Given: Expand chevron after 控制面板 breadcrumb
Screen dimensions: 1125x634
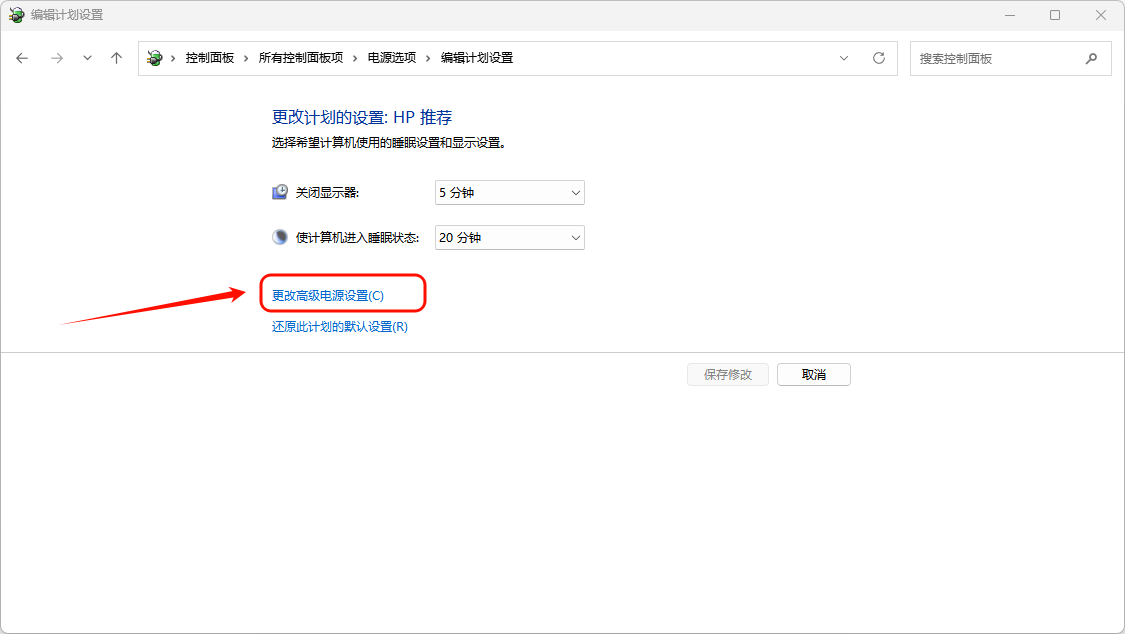Looking at the screenshot, I should click(246, 58).
